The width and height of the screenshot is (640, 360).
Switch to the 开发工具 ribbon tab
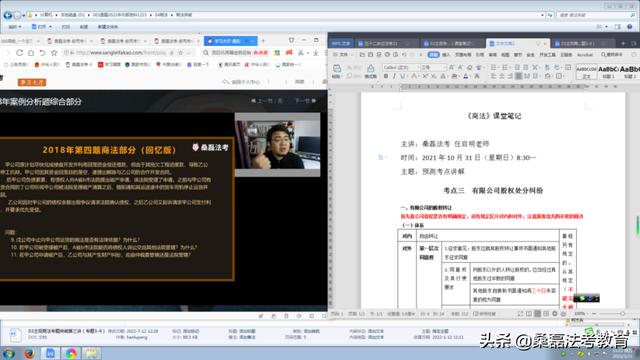[x=547, y=54]
